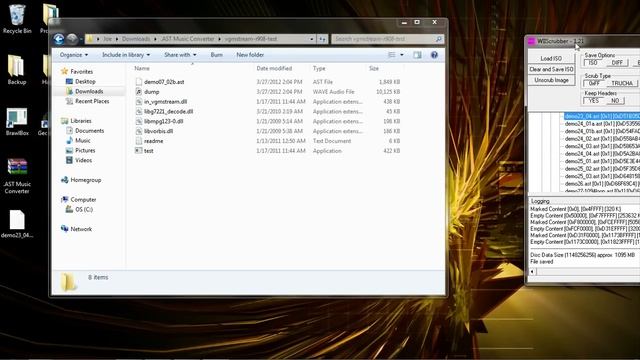640x360 pixels.
Task: Click Unscrub Image button in WiiScrubber
Action: point(551,80)
